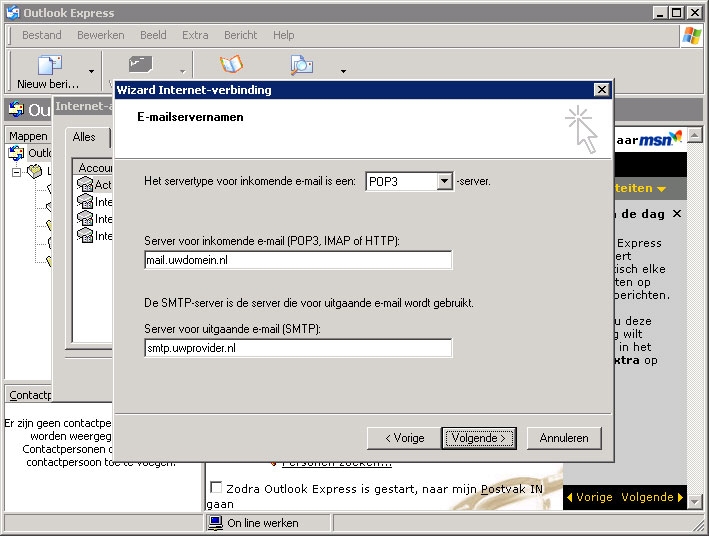Open the POP3 server type dropdown
Image resolution: width=709 pixels, height=536 pixels.
(444, 181)
